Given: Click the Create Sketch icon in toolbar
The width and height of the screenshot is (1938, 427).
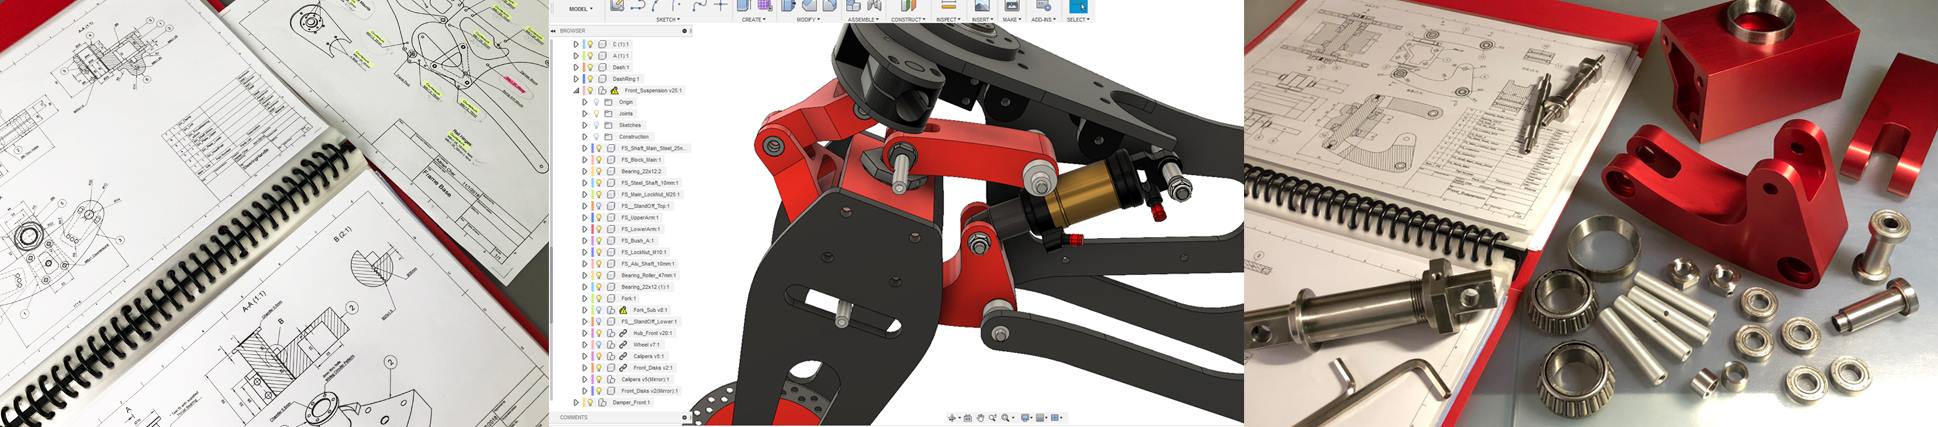Looking at the screenshot, I should pos(616,6).
